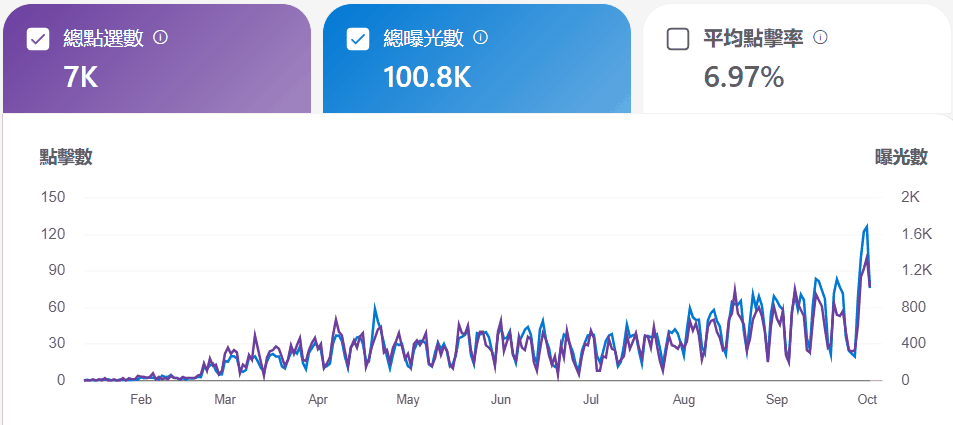This screenshot has width=953, height=425.
Task: Click the blue impressions peak near Oct
Action: pos(867,226)
